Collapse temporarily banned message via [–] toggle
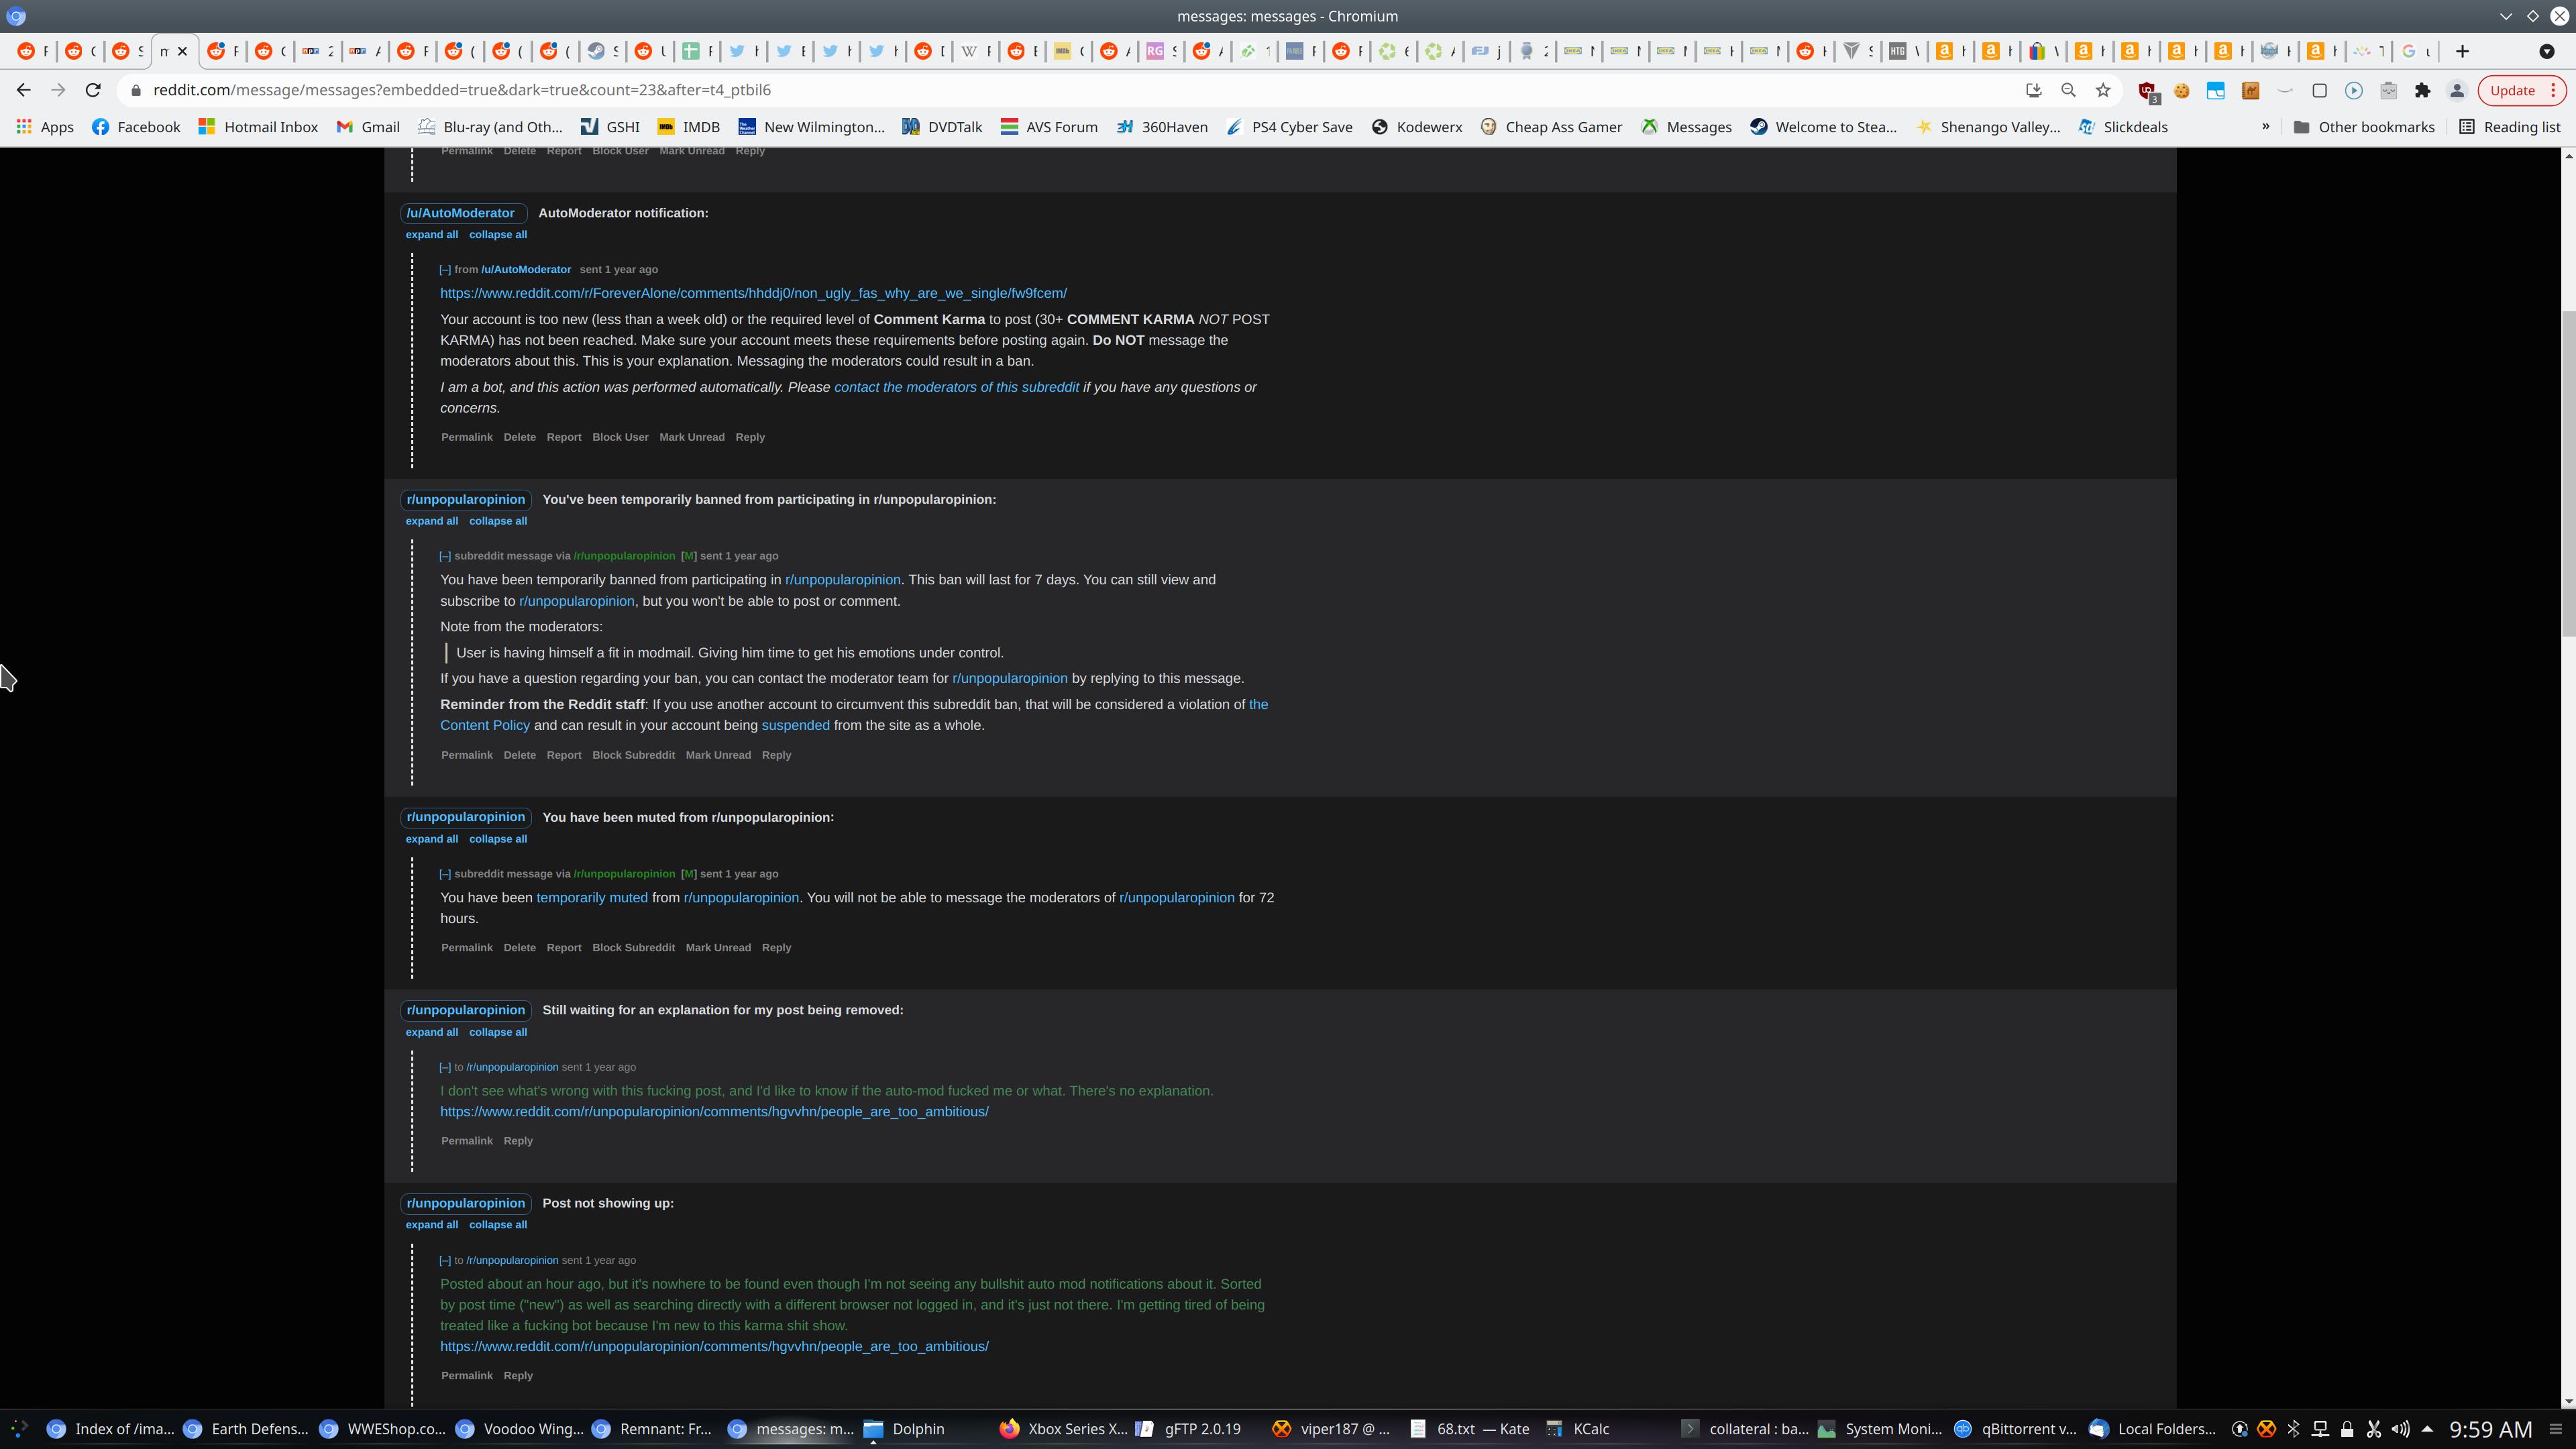The width and height of the screenshot is (2576, 1449). pyautogui.click(x=445, y=556)
